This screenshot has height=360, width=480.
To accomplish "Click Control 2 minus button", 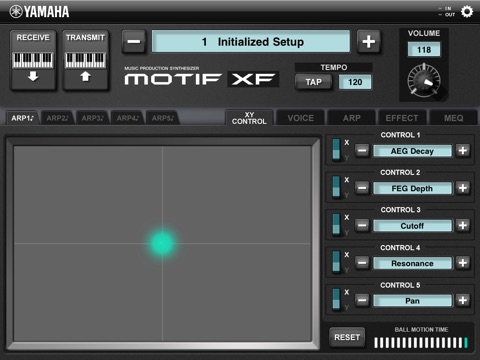I will tap(362, 188).
